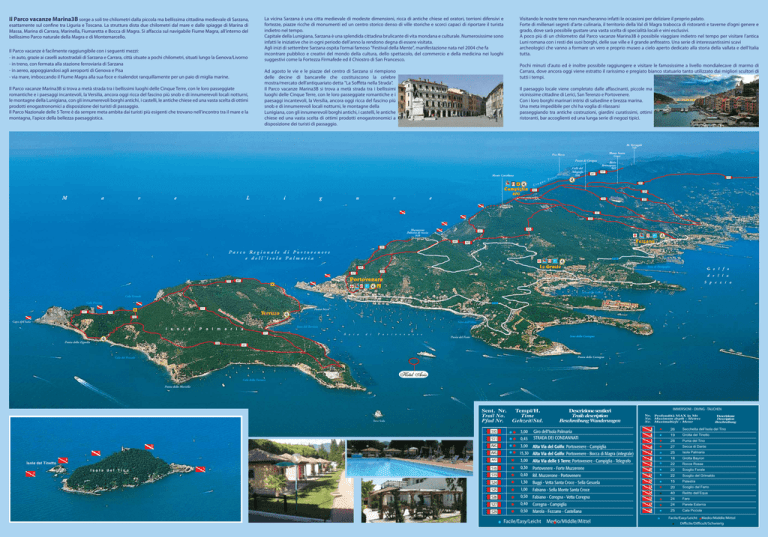Click the STRADA DEI CONDANNATI trail description
768x537 pixels.
pos(555,438)
